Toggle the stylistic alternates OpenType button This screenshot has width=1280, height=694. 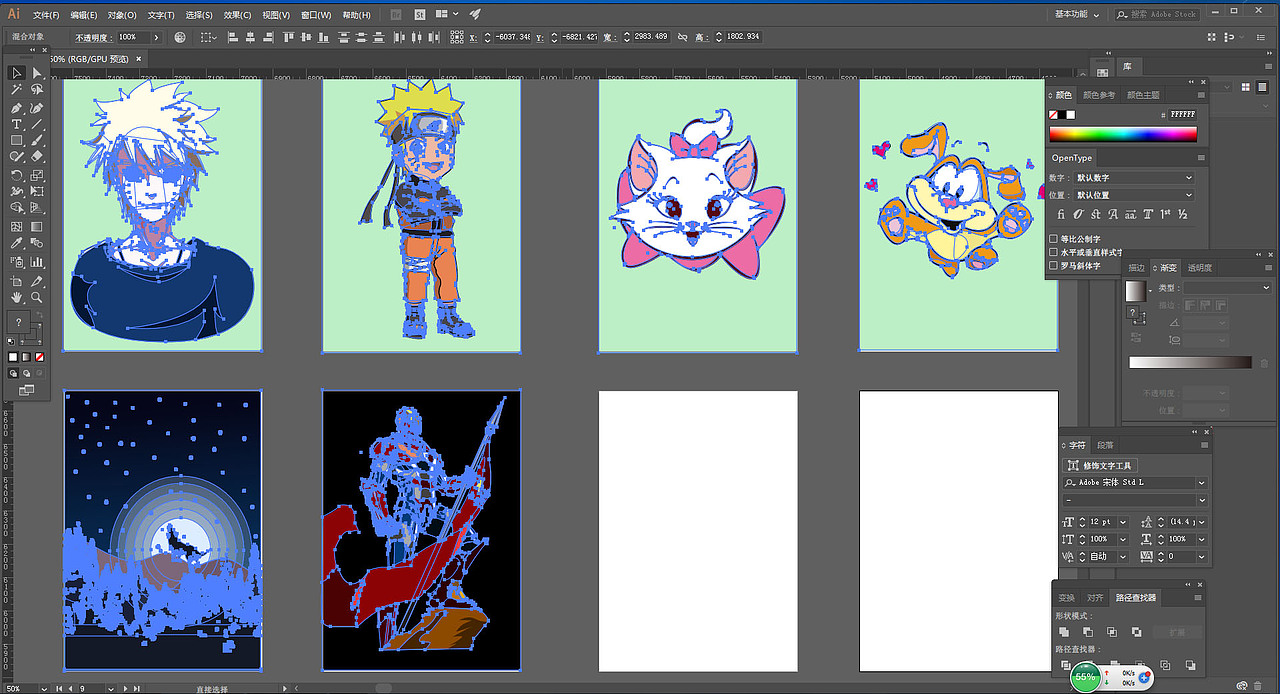tap(1130, 214)
